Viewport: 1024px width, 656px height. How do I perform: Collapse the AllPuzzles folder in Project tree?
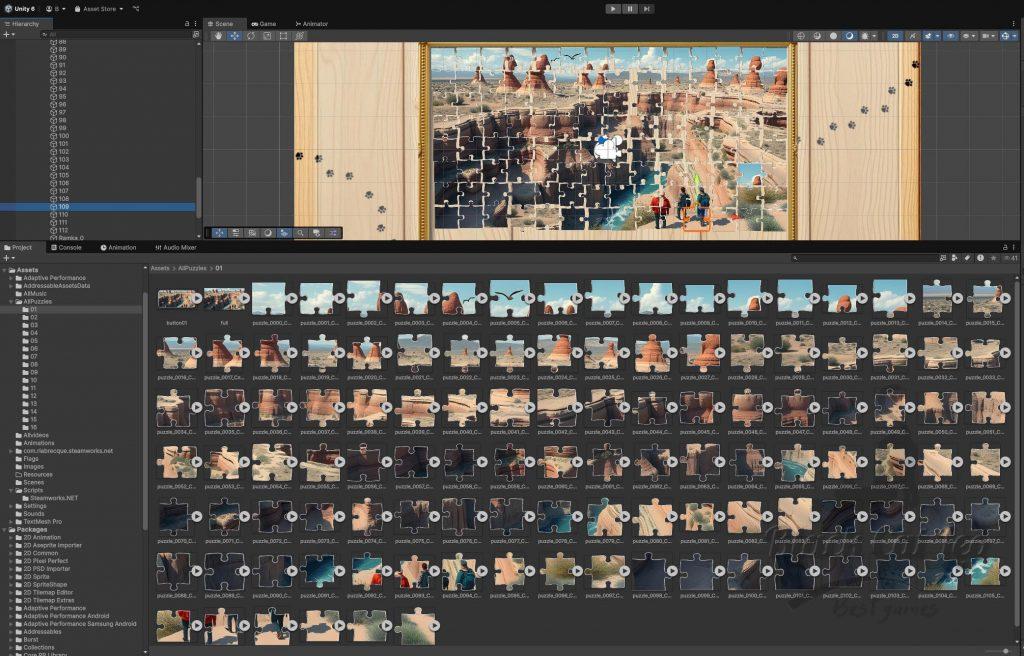click(x=11, y=302)
